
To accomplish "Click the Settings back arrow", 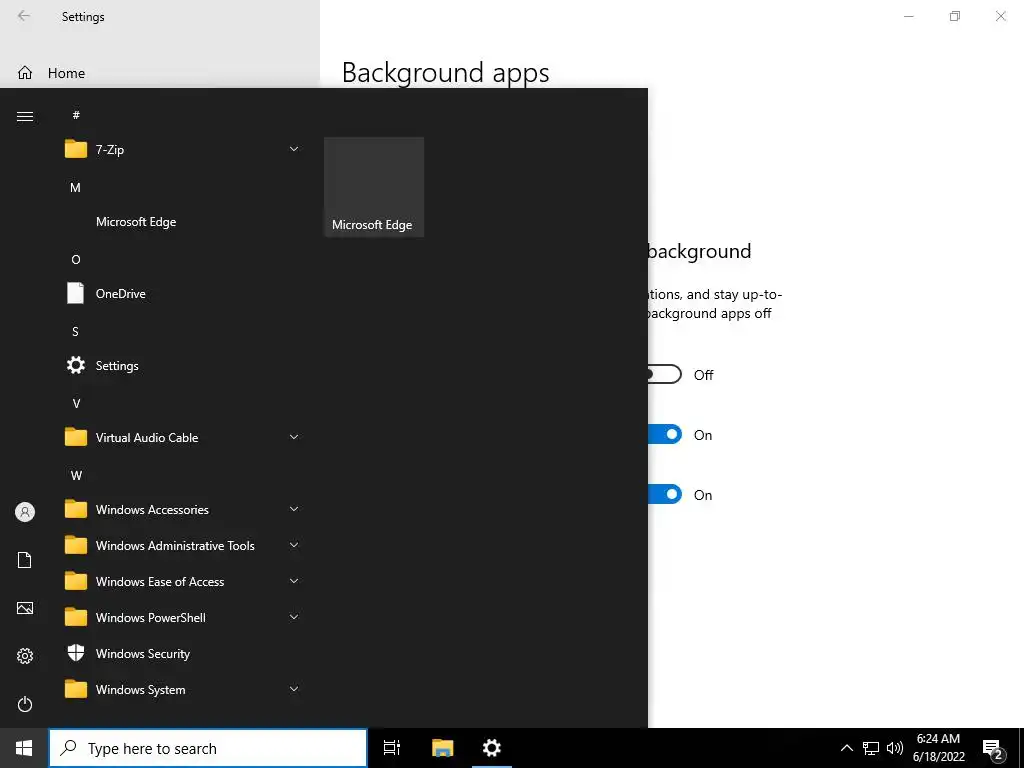I will point(24,16).
